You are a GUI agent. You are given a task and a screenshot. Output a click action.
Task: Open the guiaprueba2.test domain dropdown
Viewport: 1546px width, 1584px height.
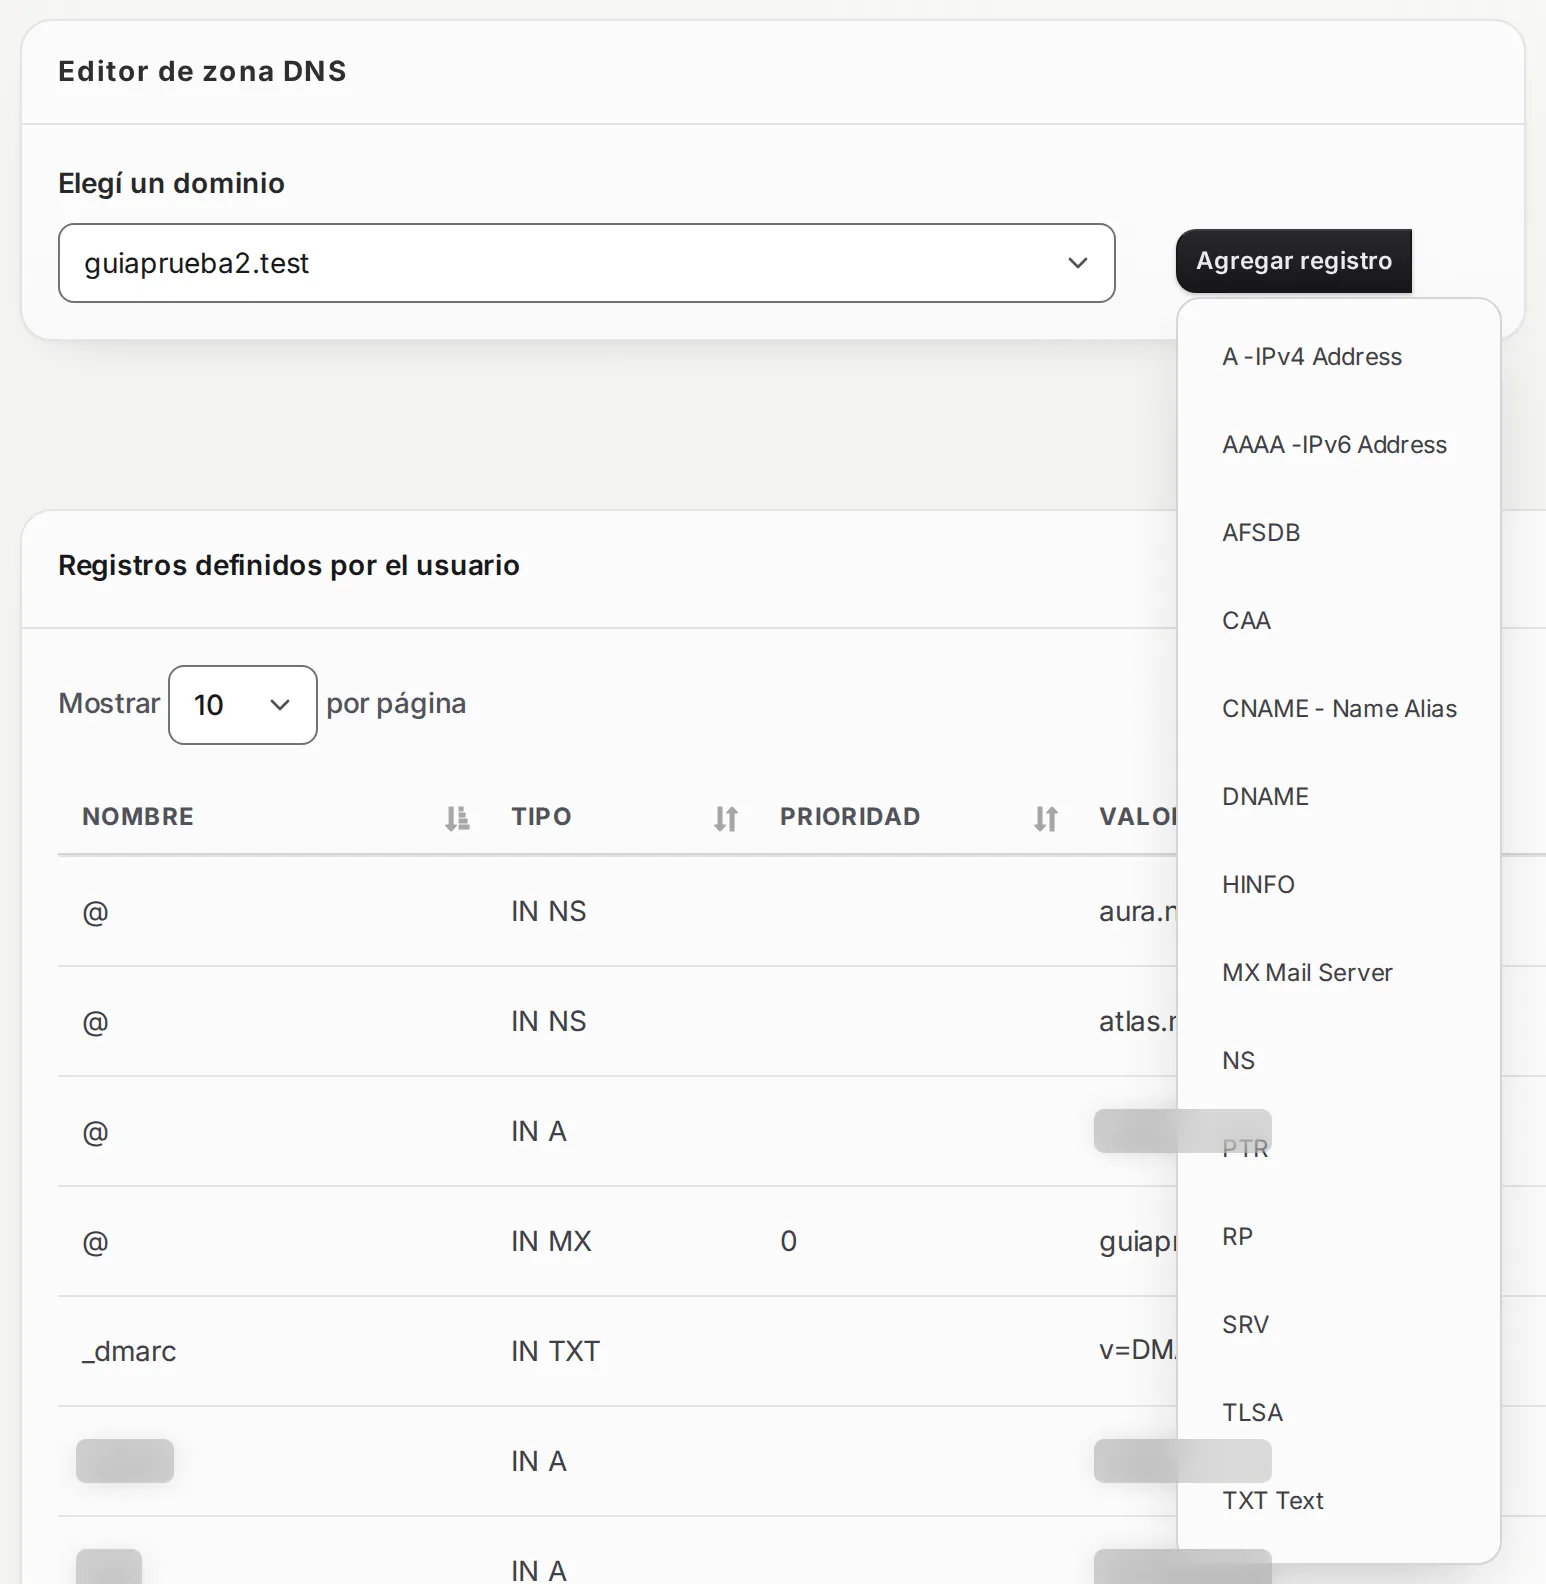[586, 263]
